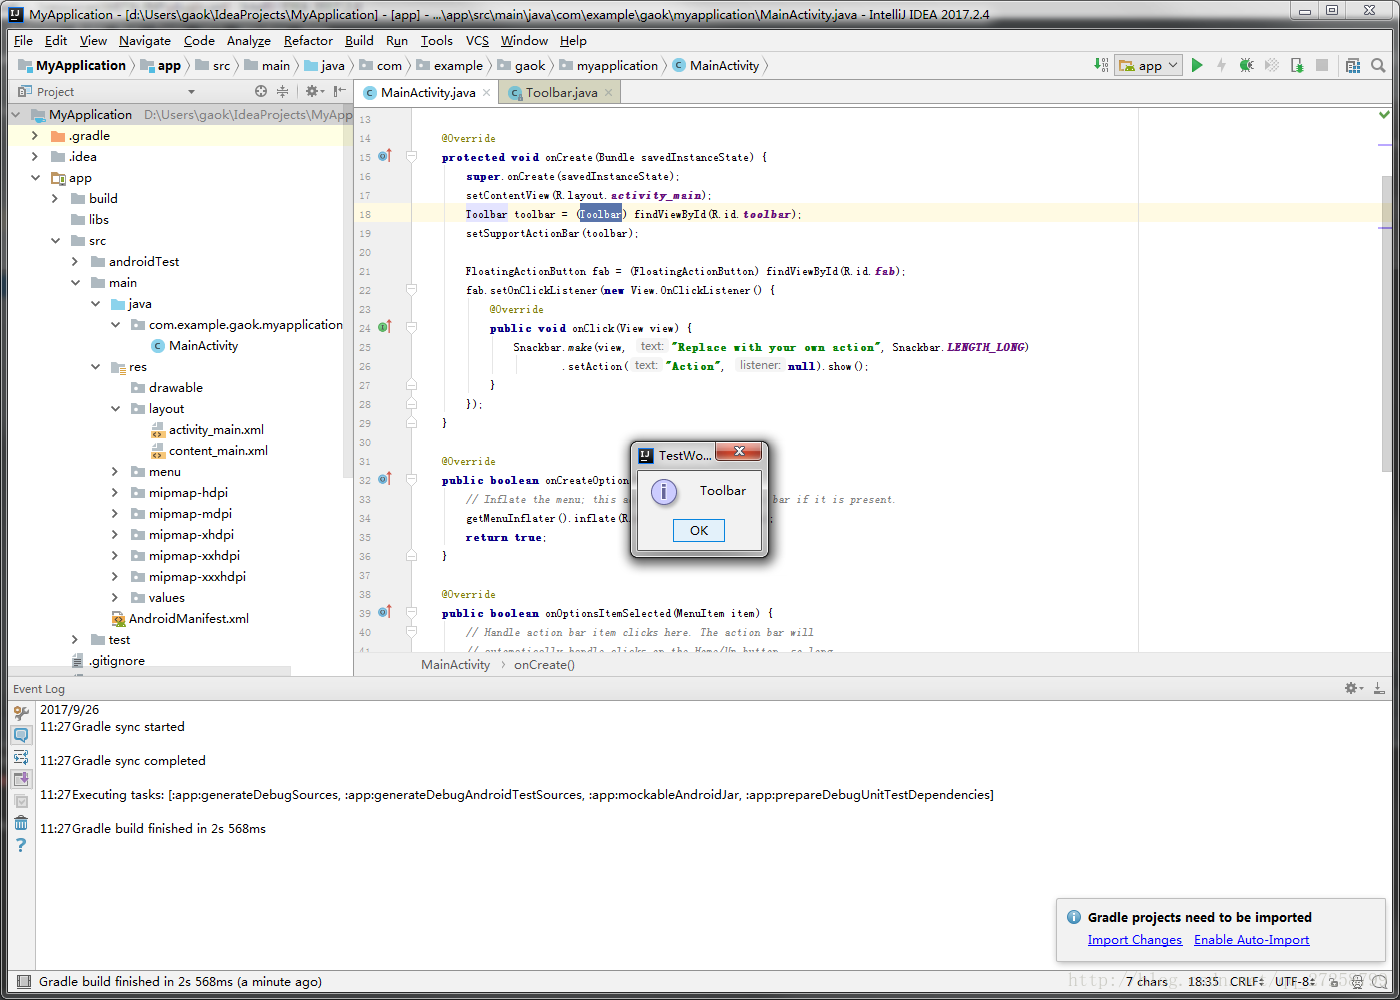Viewport: 1400px width, 1000px height.
Task: Switch to the Toolbar.java tab
Action: [x=561, y=92]
